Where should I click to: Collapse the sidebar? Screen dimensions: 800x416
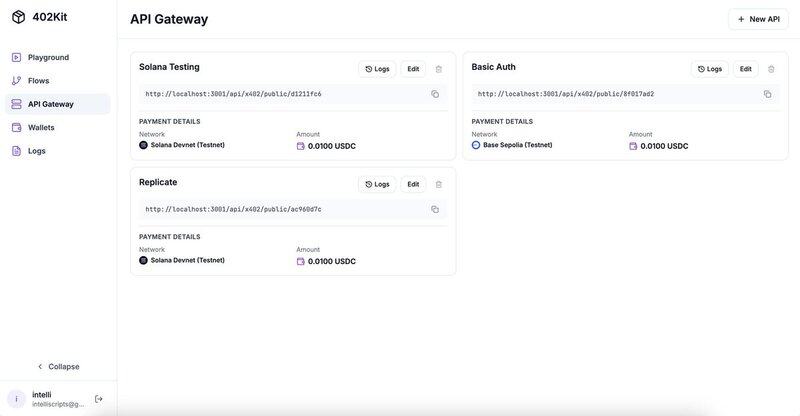point(58,366)
